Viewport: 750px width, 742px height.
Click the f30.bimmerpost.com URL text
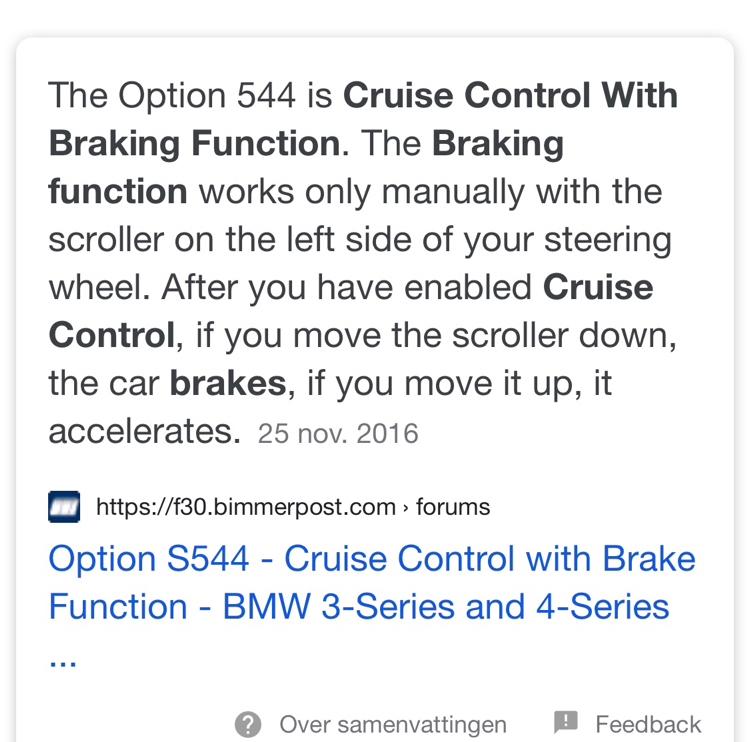[x=245, y=507]
